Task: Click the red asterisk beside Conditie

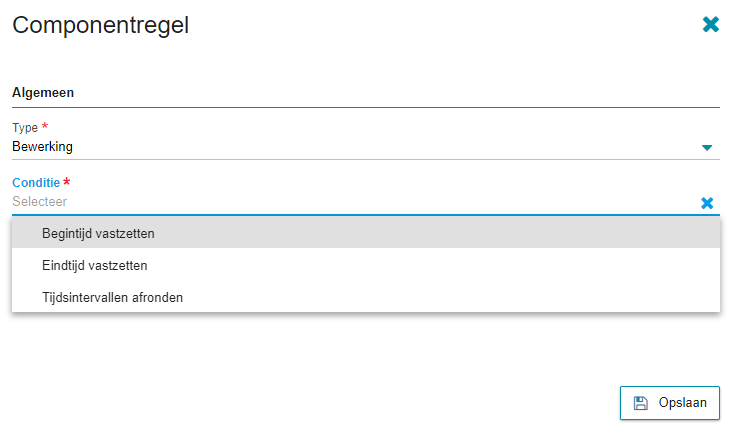Action: click(x=66, y=181)
